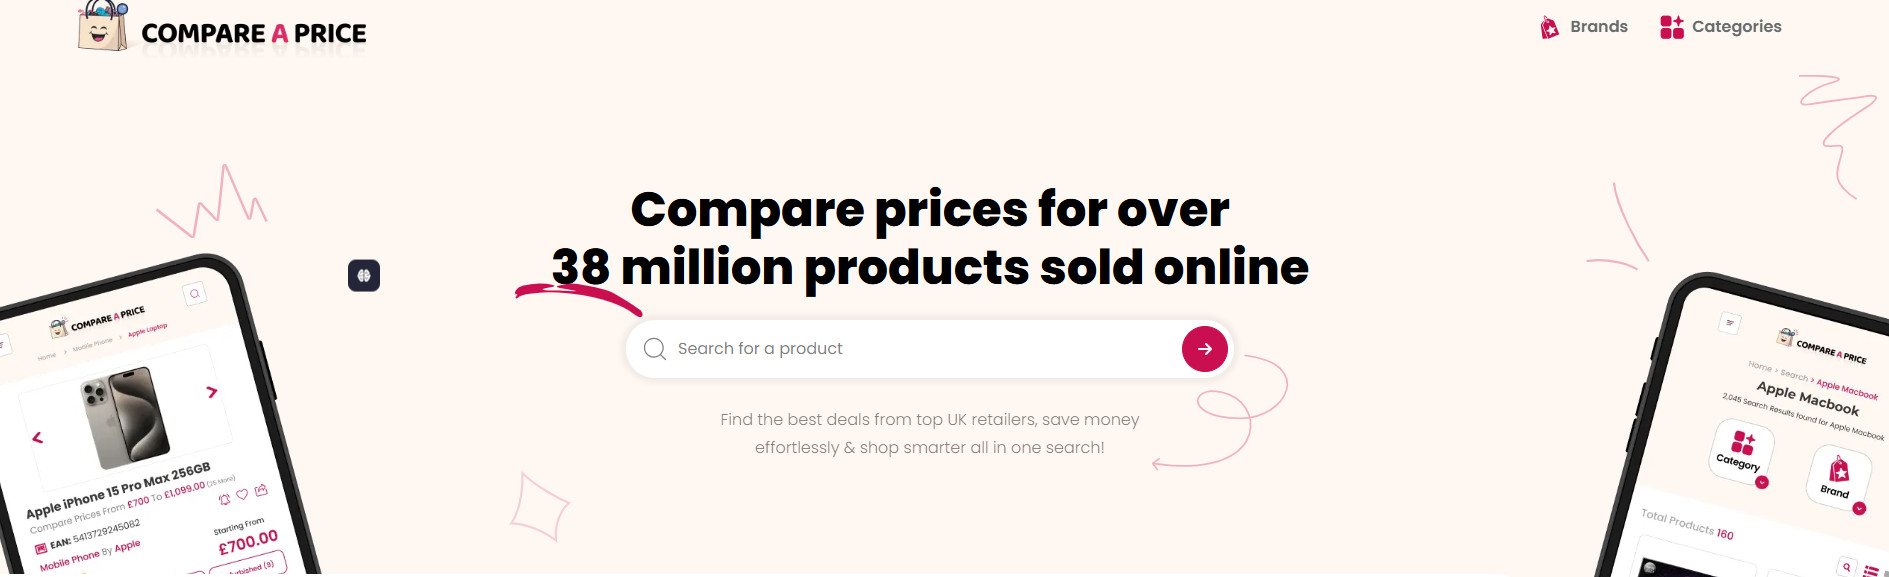Click the Brands tag icon
Image resolution: width=1889 pixels, height=577 pixels.
1550,27
